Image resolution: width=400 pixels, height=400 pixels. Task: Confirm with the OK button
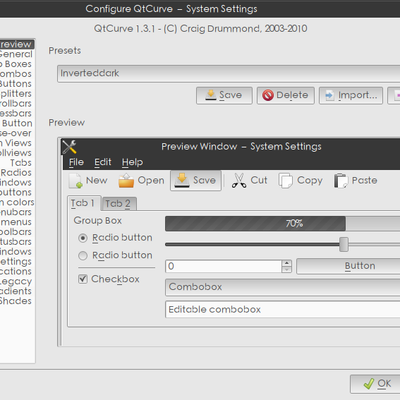[x=375, y=384]
